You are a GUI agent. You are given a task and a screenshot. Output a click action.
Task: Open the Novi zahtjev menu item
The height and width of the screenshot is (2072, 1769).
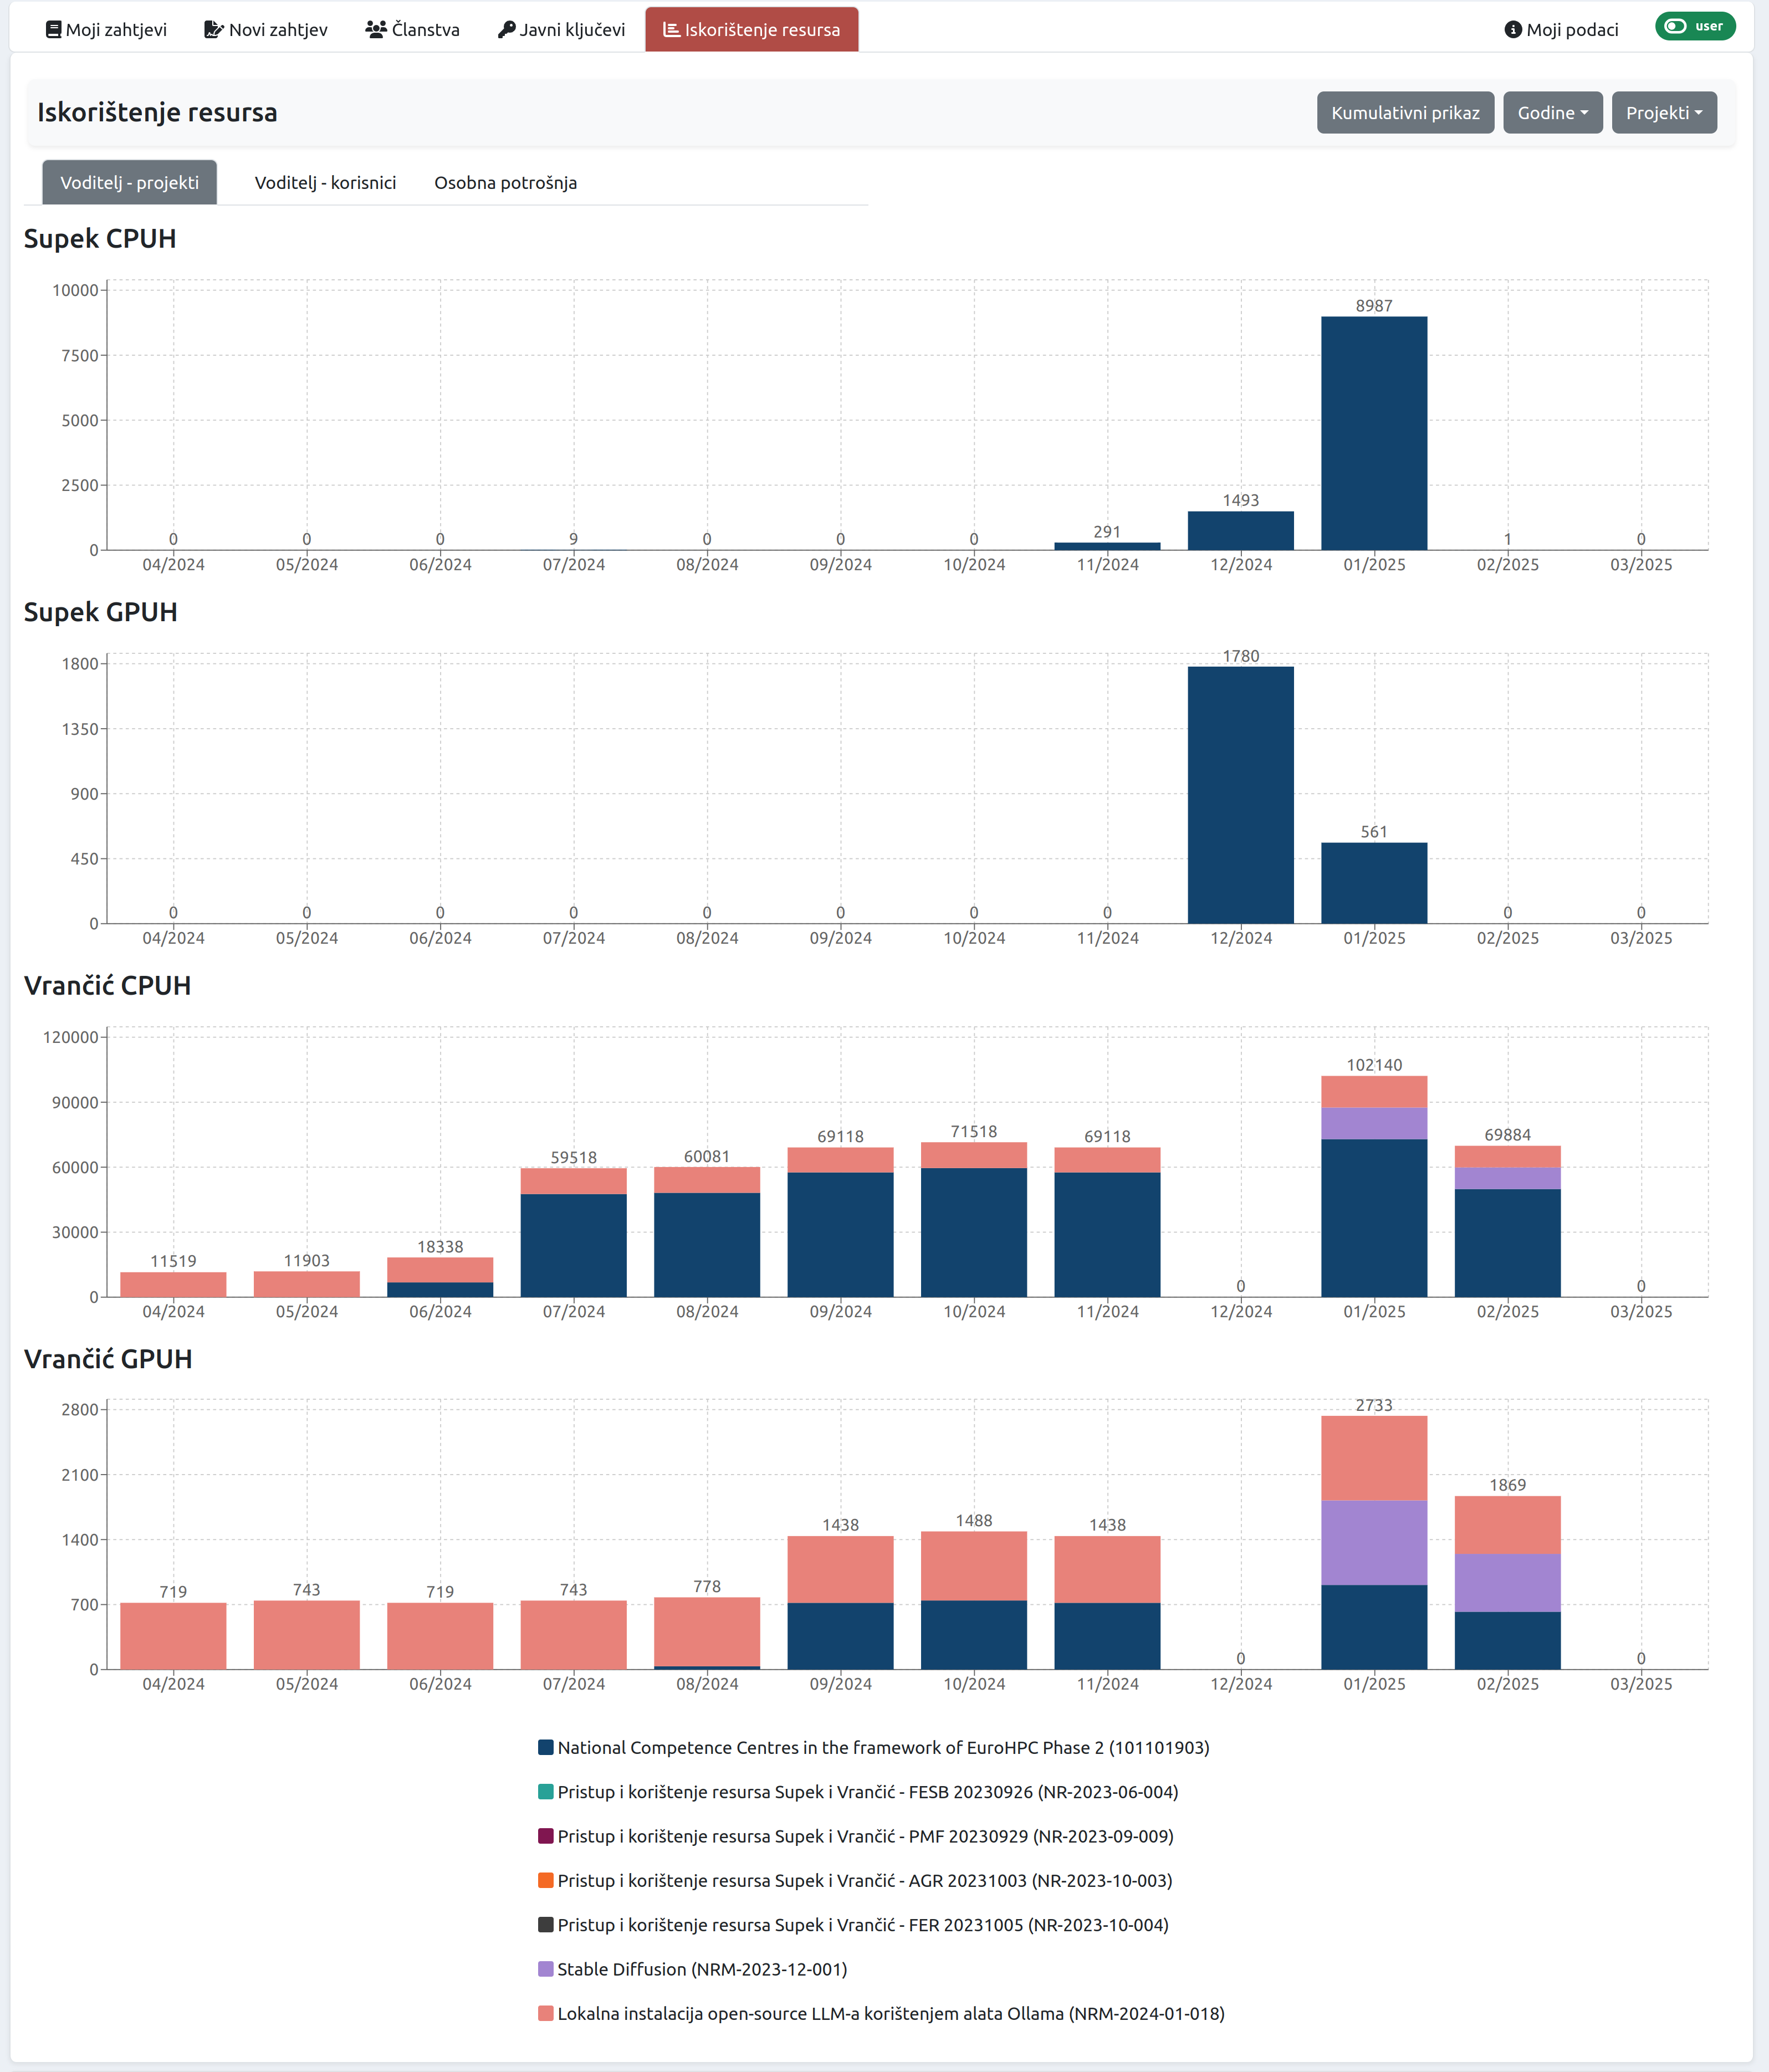(x=265, y=30)
